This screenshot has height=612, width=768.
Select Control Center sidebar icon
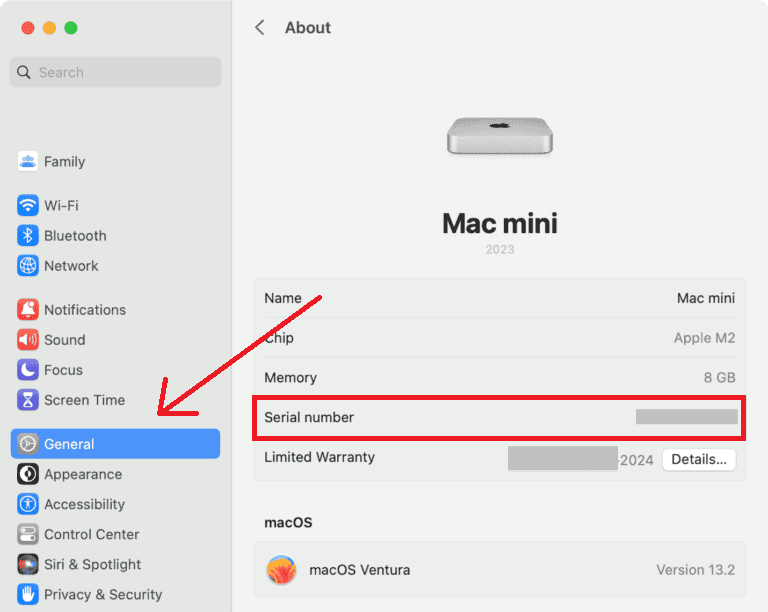coord(28,534)
